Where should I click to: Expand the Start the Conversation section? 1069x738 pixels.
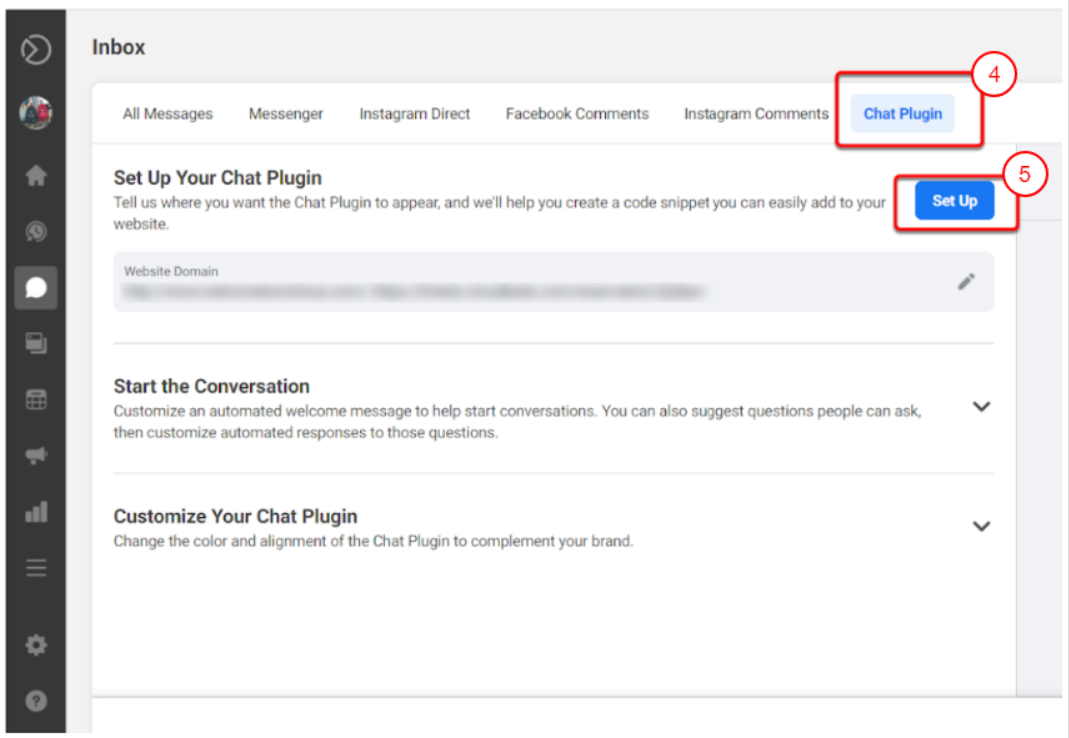pos(982,406)
